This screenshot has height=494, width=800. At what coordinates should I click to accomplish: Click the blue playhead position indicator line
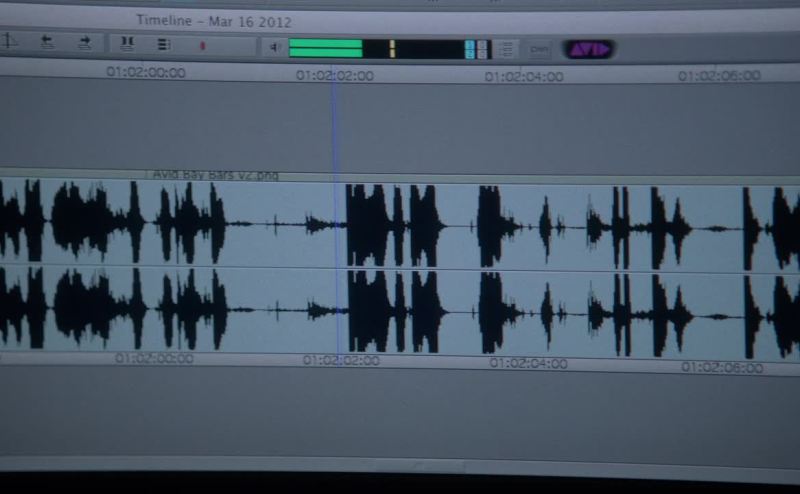[335, 130]
